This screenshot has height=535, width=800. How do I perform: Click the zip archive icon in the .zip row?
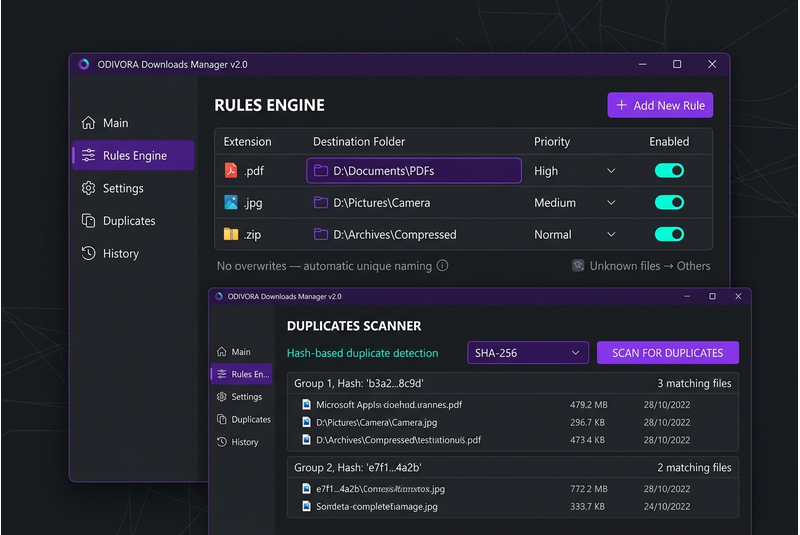coord(231,234)
